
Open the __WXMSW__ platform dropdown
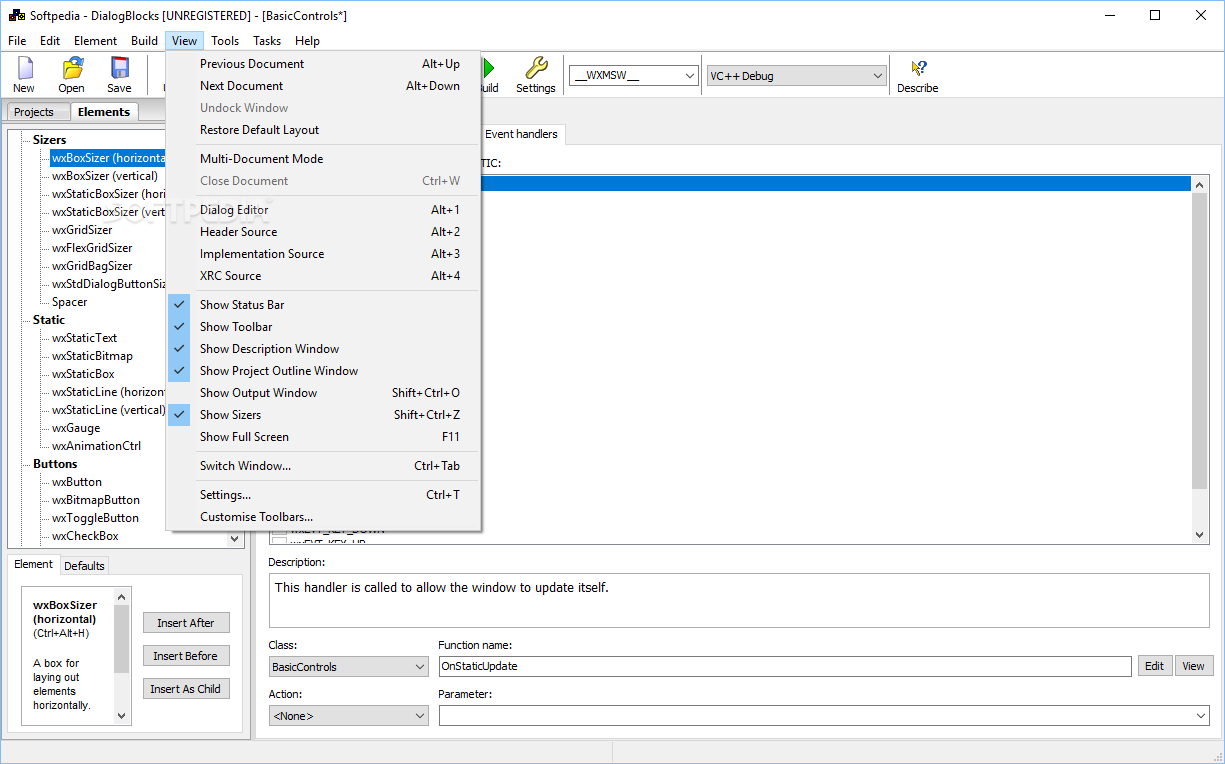[633, 76]
